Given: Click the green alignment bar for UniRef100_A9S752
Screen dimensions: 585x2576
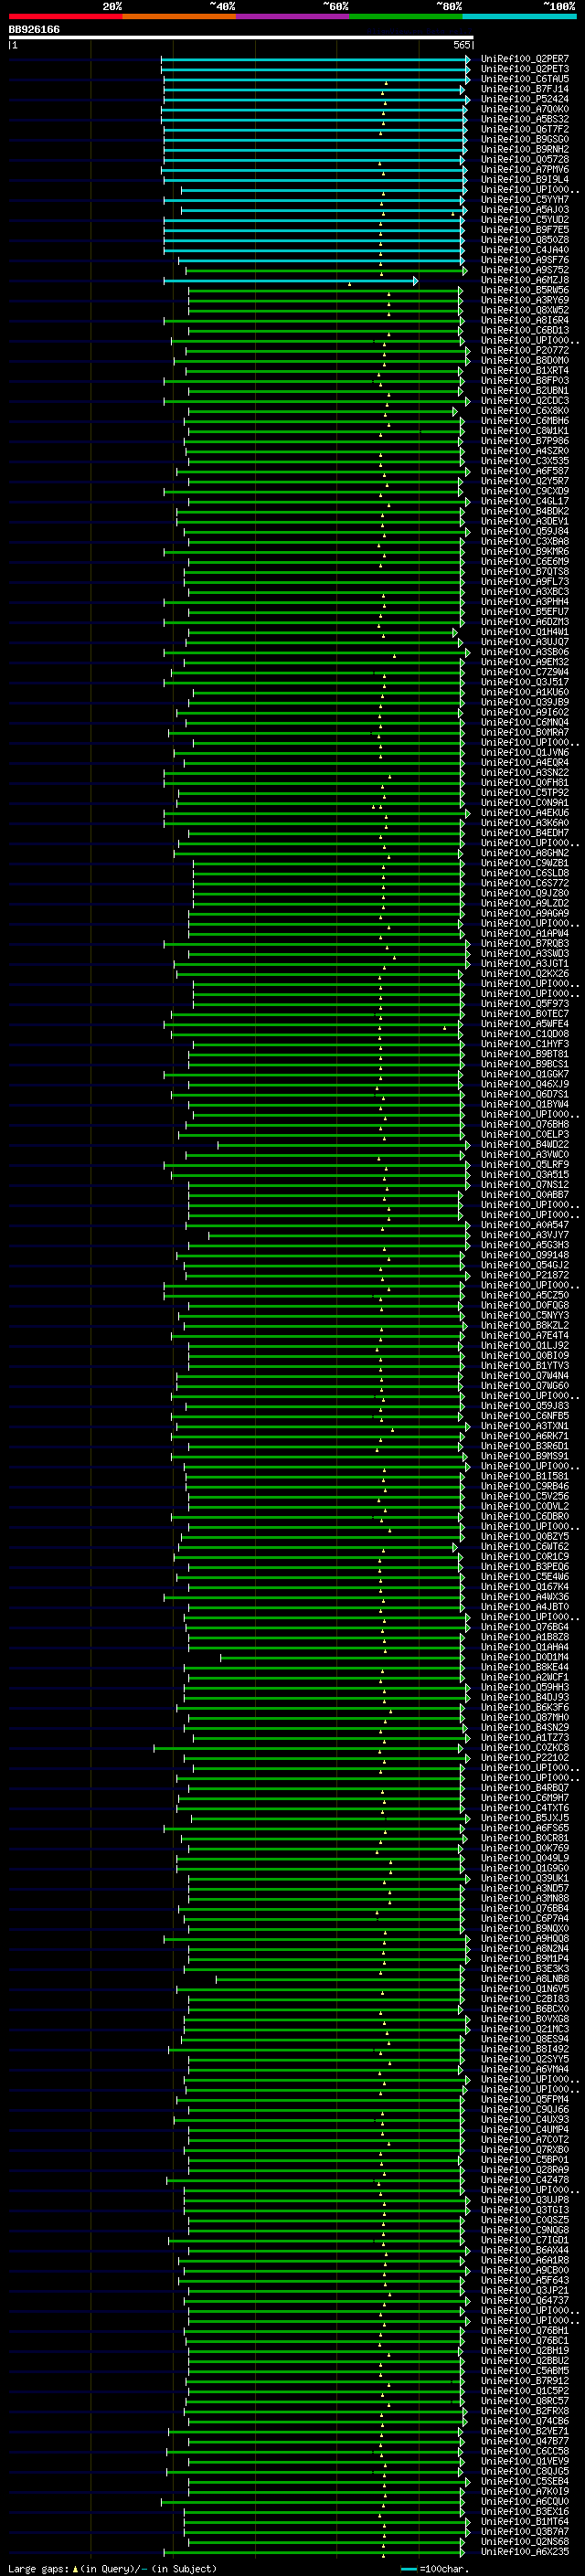Looking at the screenshot, I should click(326, 270).
